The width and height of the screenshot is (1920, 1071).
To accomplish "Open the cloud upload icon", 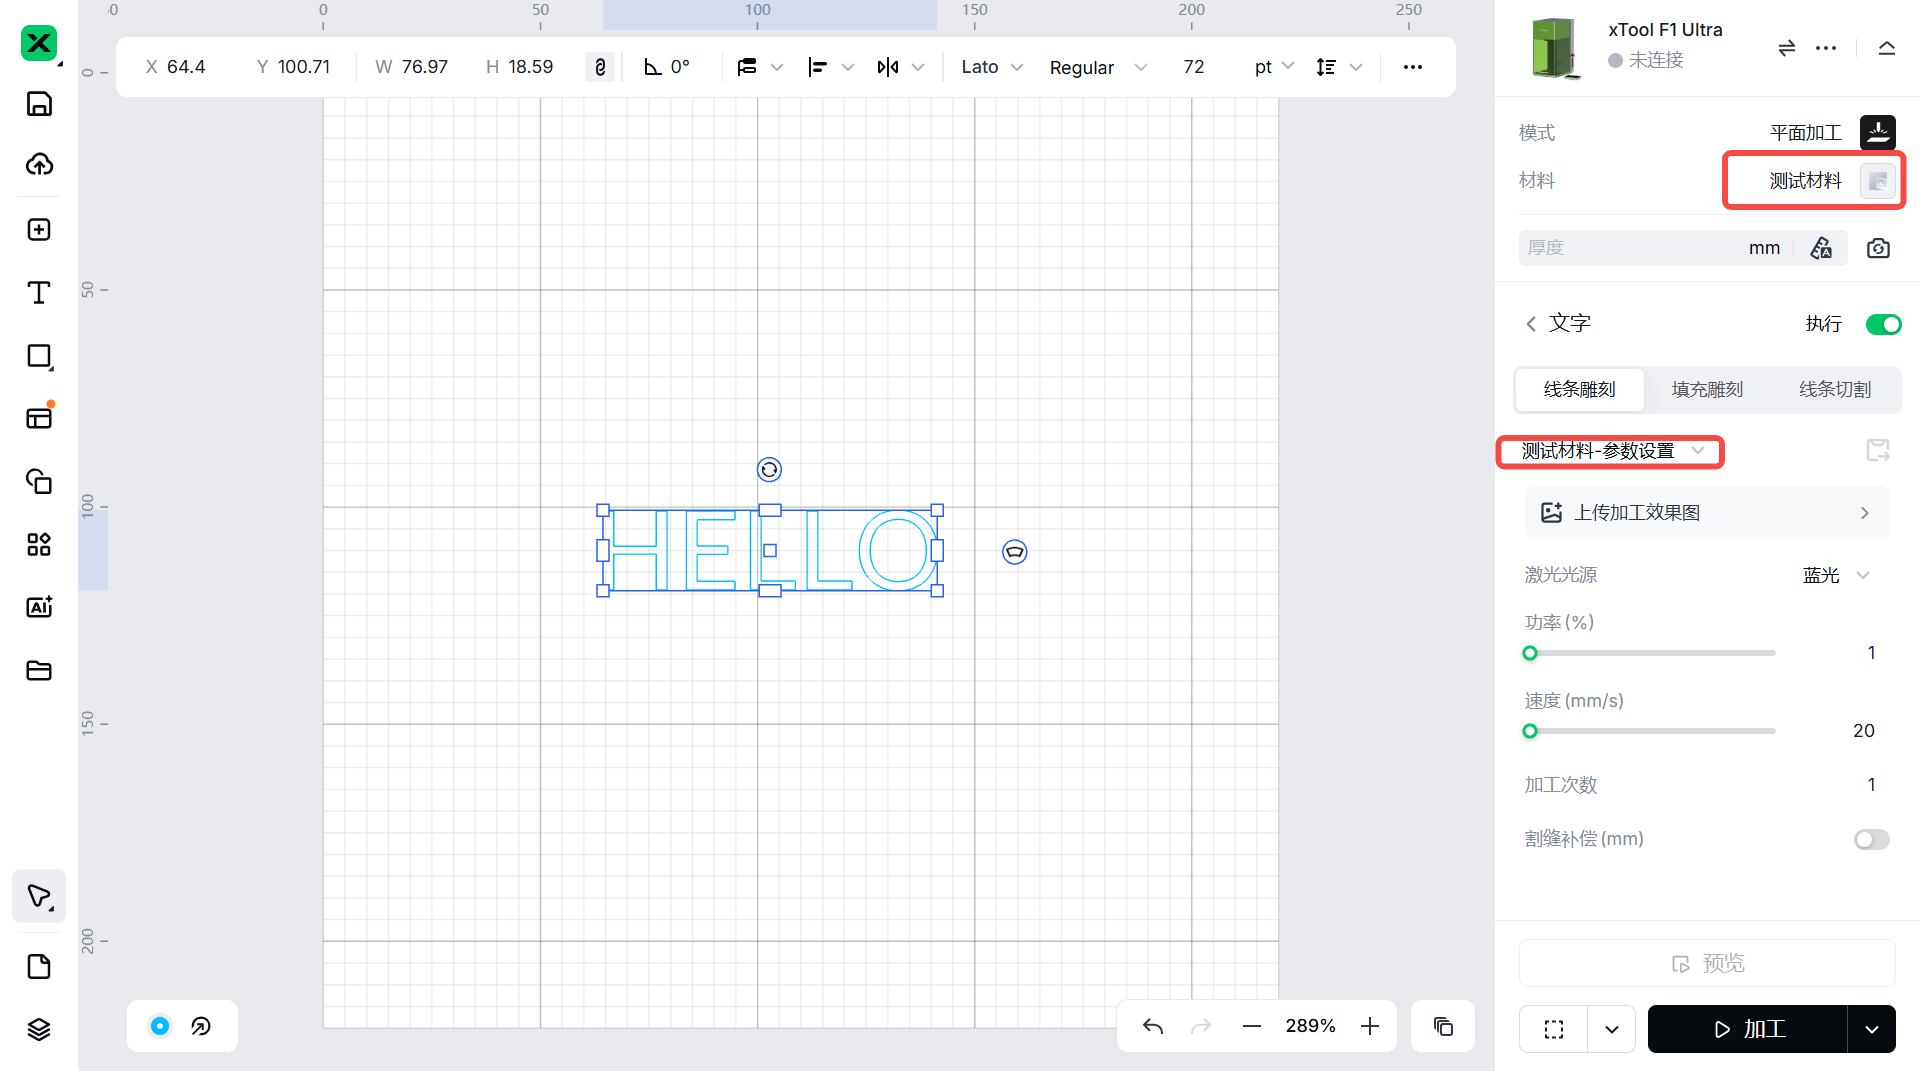I will (39, 164).
